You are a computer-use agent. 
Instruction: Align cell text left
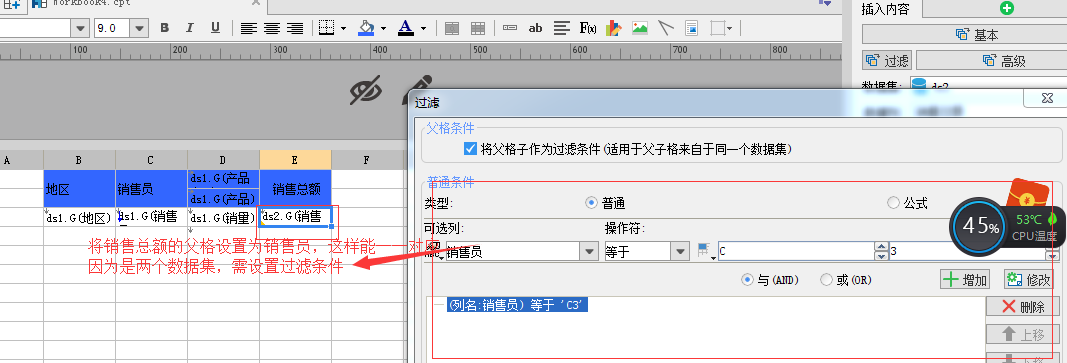(x=249, y=28)
